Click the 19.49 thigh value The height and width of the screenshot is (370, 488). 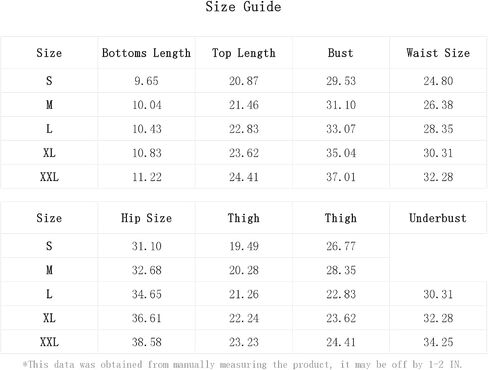[x=244, y=246]
